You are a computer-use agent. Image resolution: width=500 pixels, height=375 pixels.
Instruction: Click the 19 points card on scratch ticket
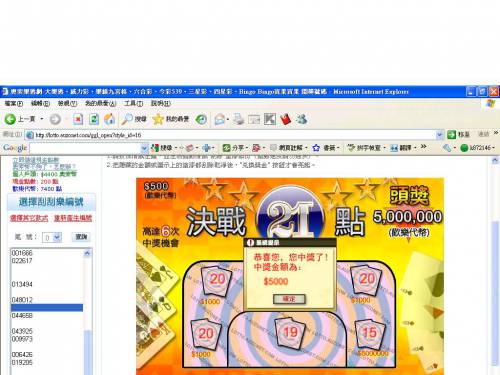290,332
